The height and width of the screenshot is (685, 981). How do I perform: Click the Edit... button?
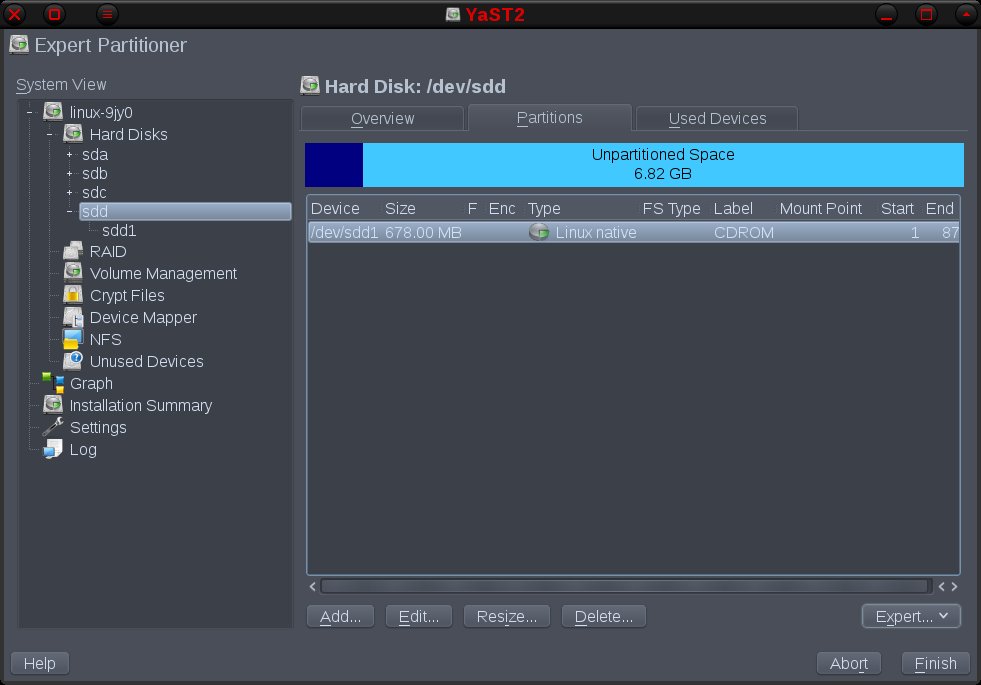pos(419,616)
